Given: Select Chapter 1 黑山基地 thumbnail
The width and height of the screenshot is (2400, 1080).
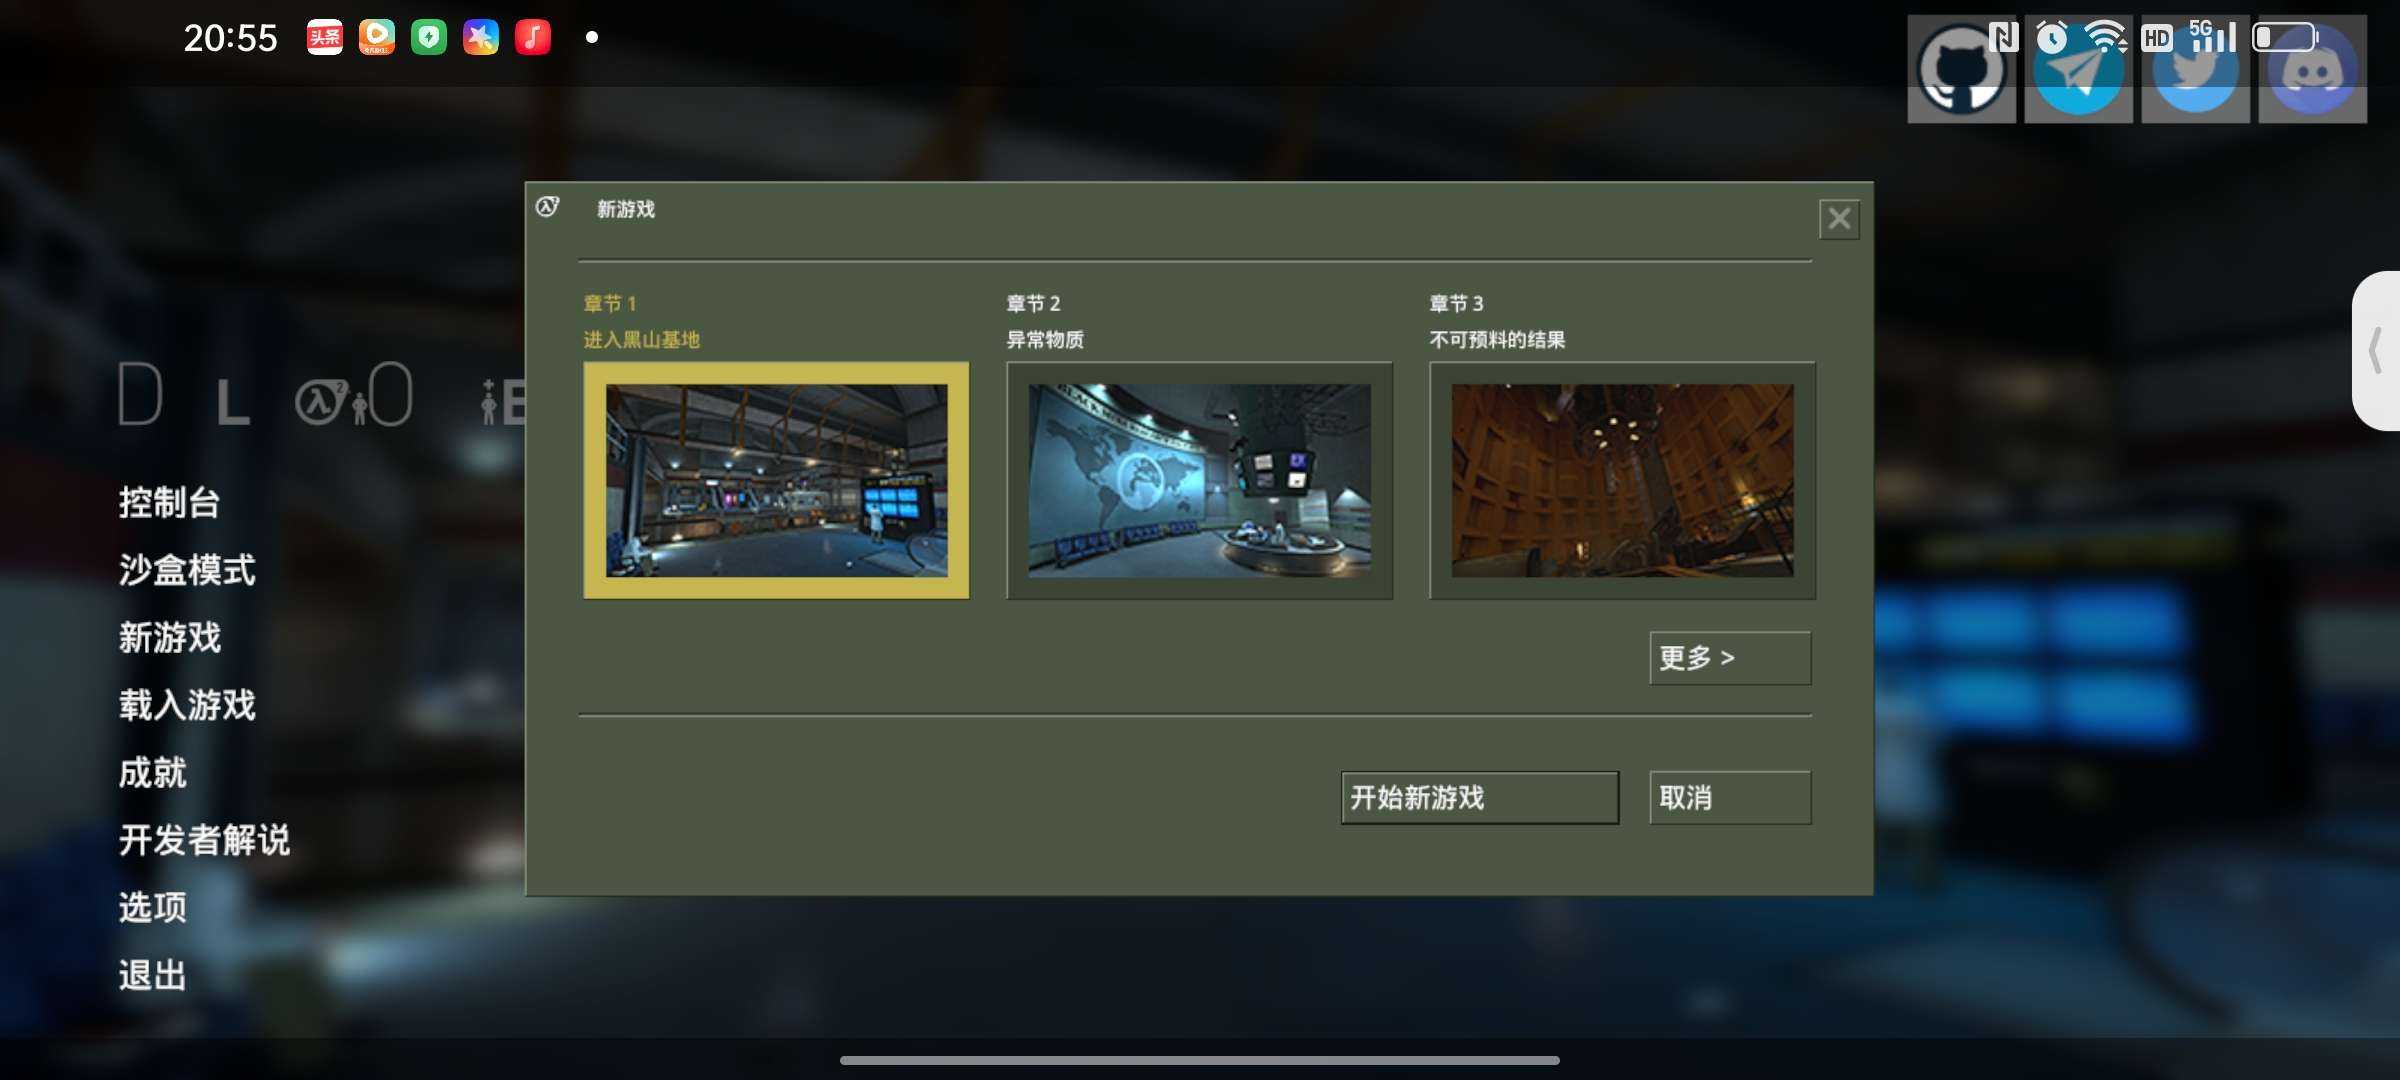Looking at the screenshot, I should [776, 480].
